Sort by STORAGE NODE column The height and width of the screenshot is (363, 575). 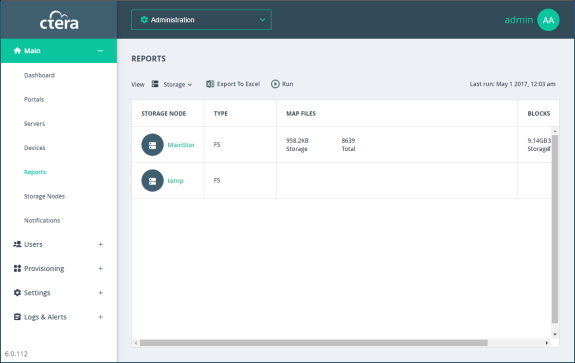(x=164, y=114)
